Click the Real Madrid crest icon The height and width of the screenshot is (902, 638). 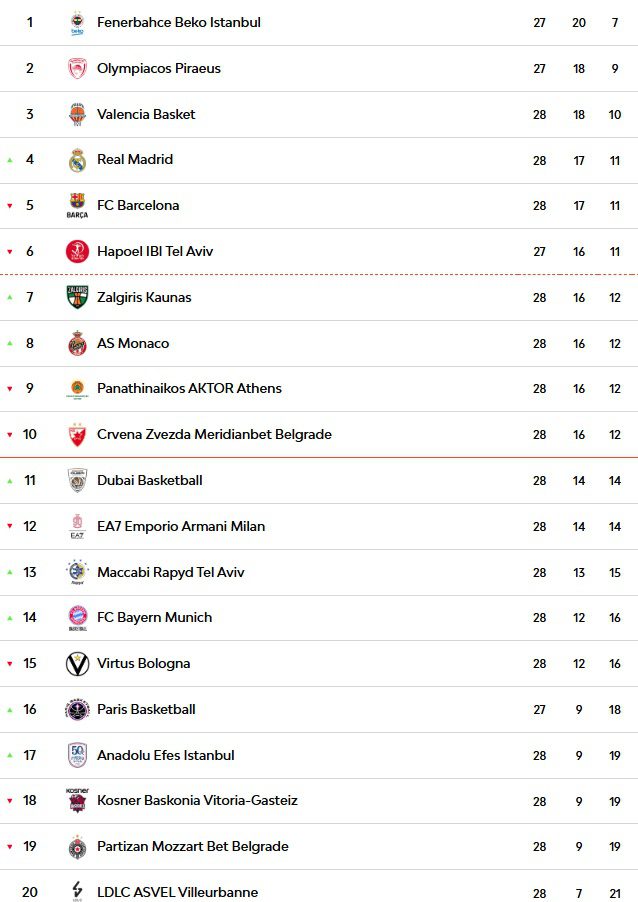[x=77, y=160]
